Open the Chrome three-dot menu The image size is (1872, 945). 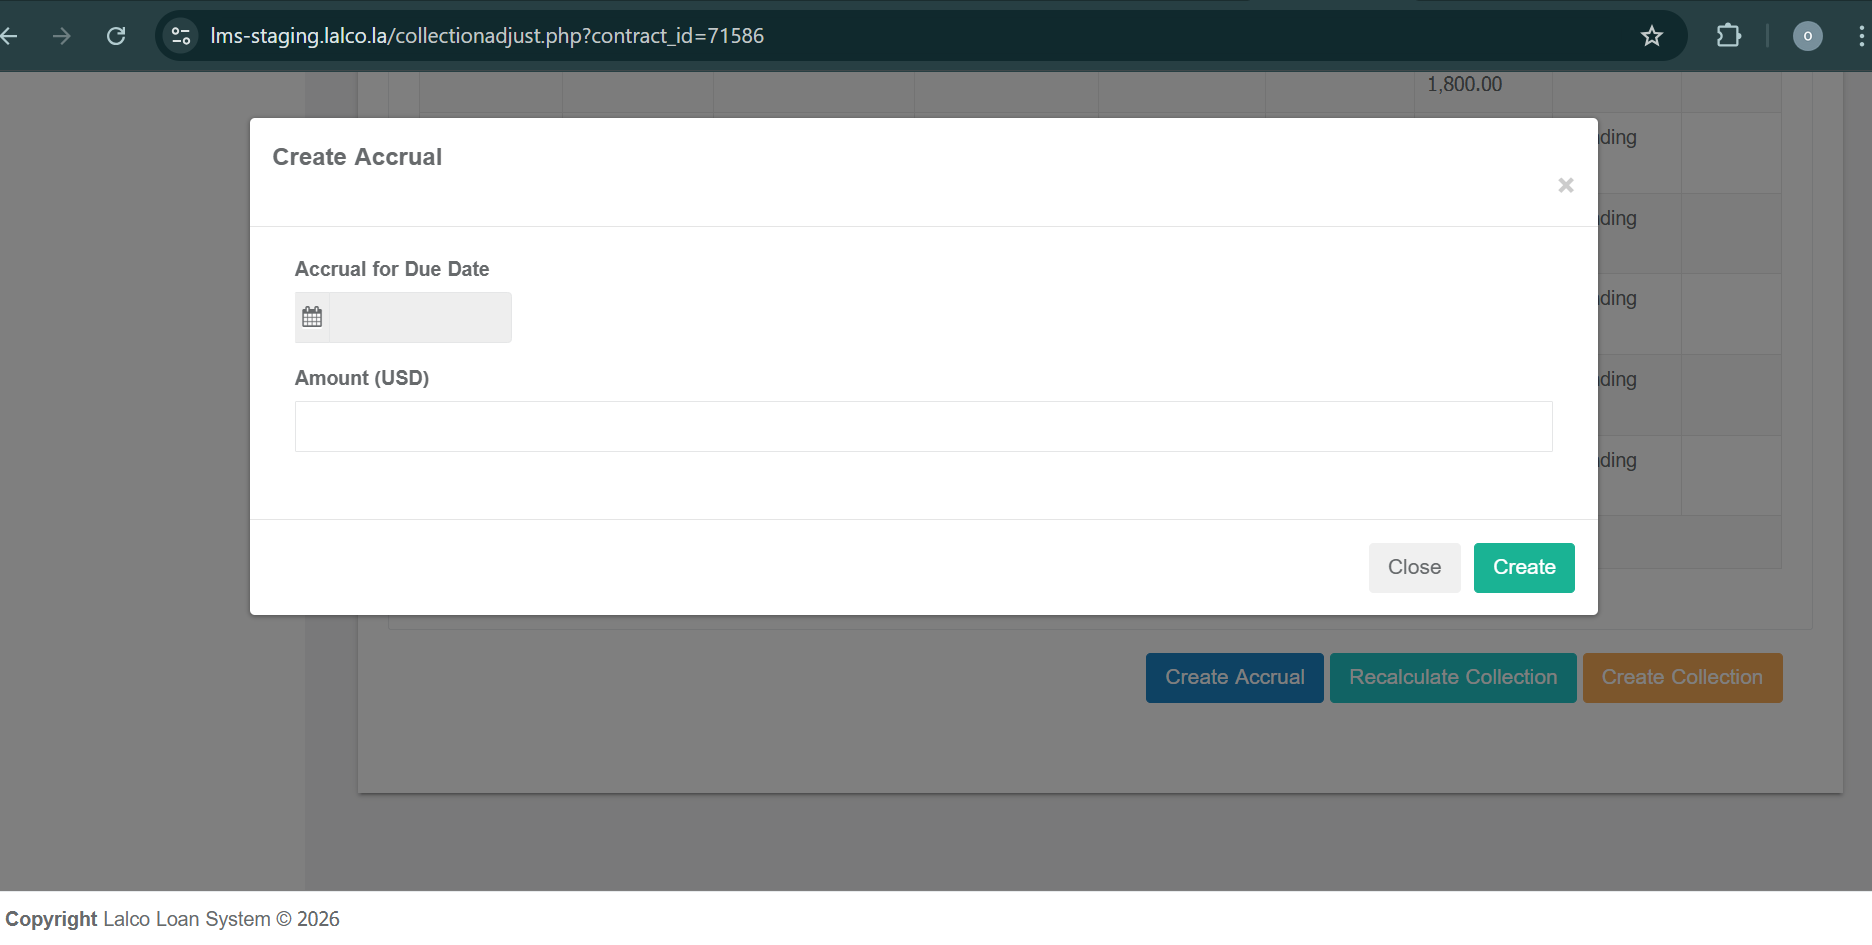(1860, 36)
